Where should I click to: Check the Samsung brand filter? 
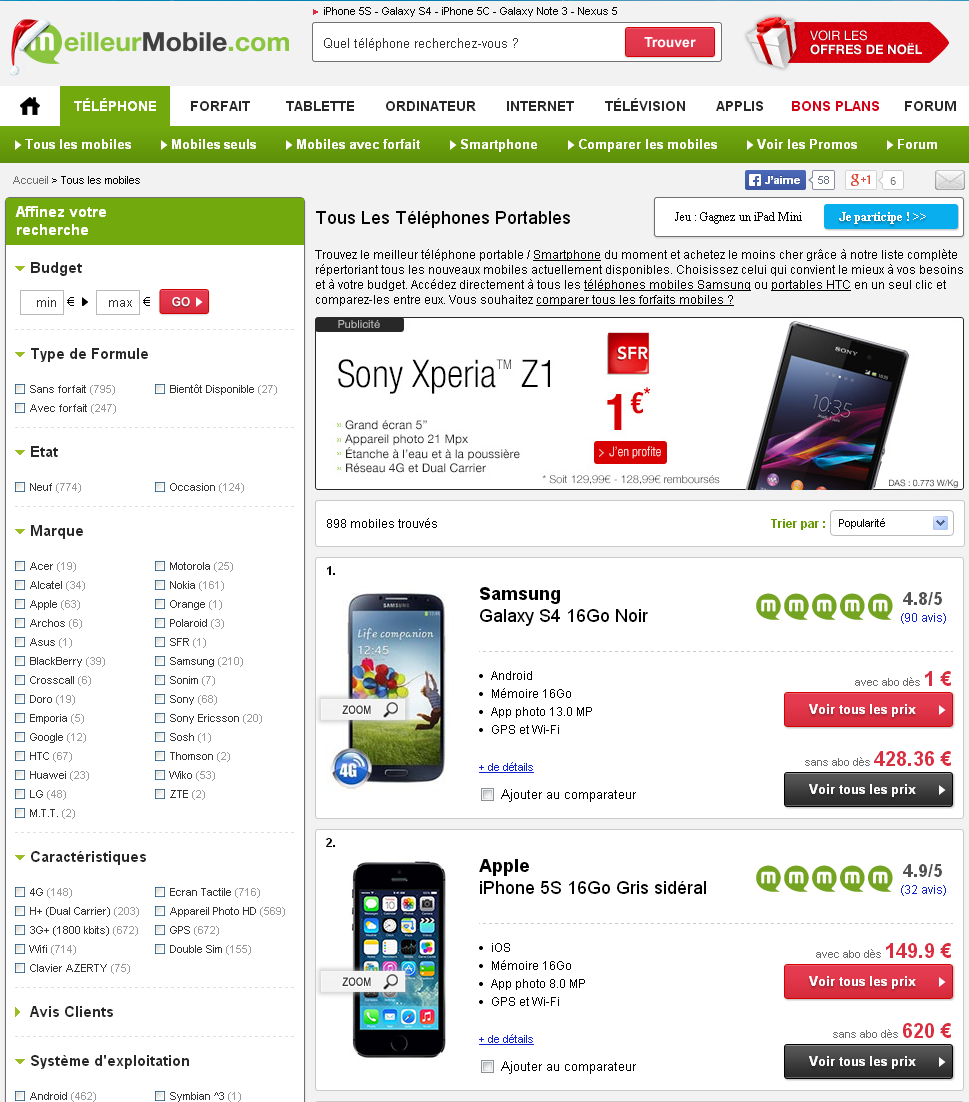160,661
